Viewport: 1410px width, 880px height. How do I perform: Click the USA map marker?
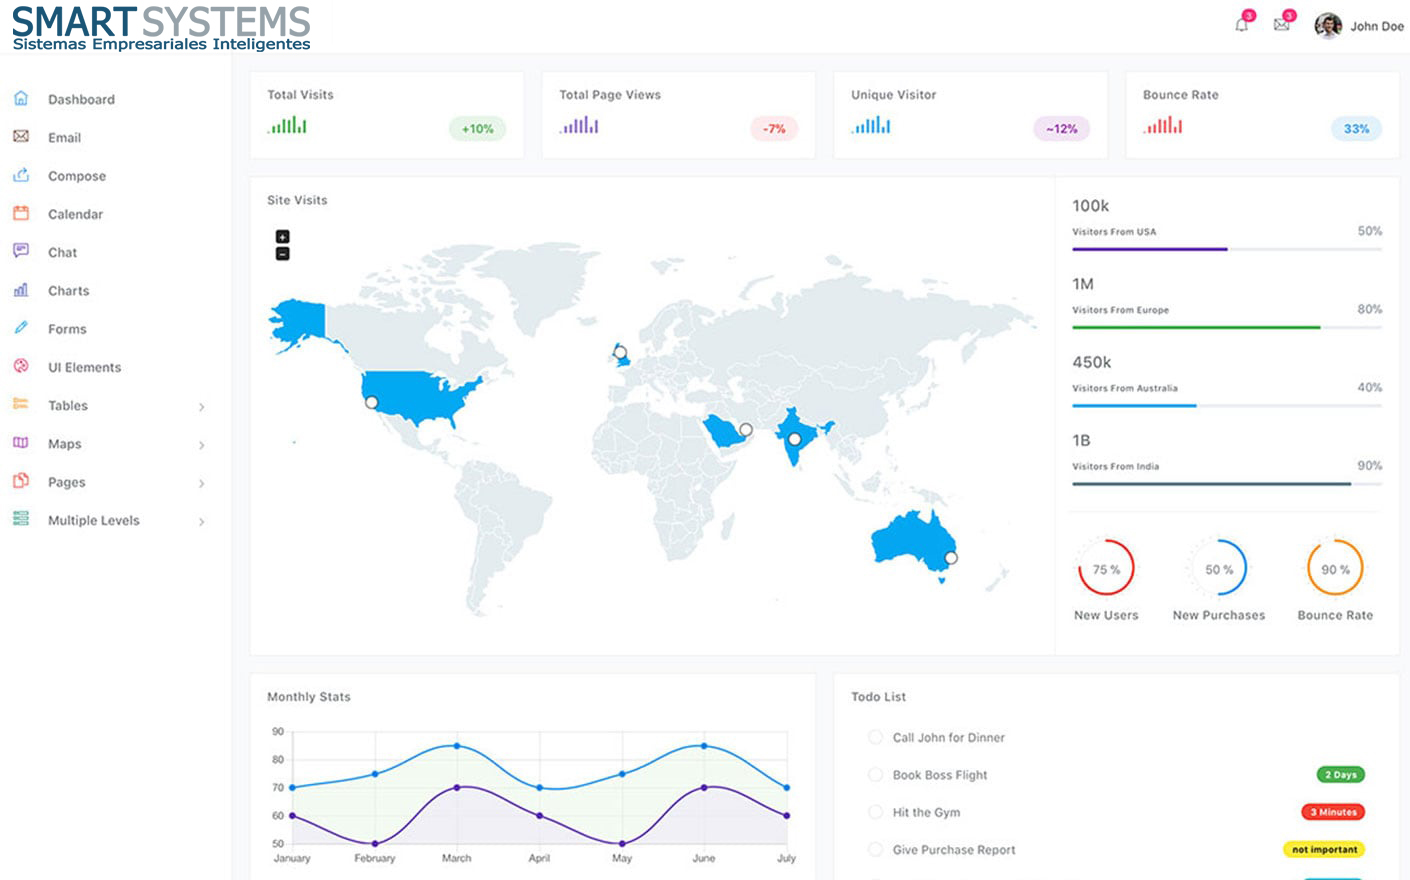point(372,402)
